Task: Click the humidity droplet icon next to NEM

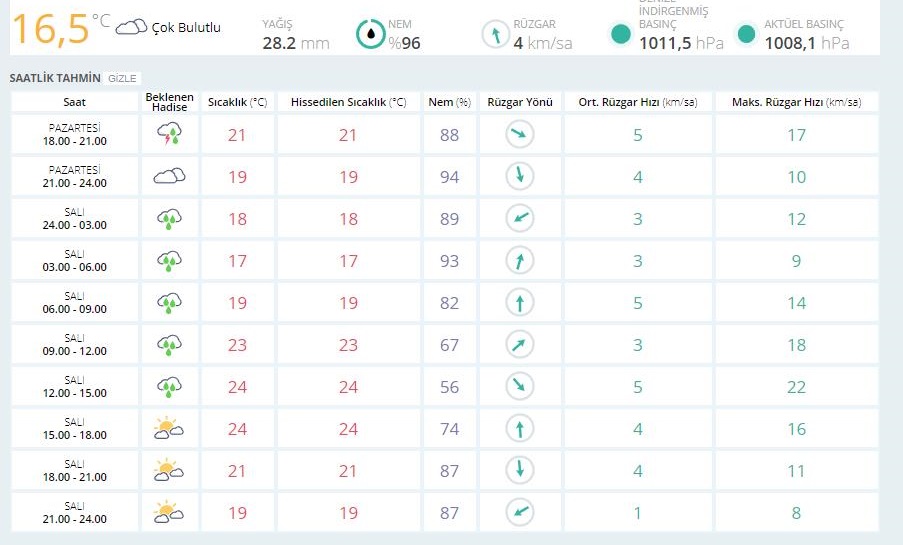Action: pos(371,35)
